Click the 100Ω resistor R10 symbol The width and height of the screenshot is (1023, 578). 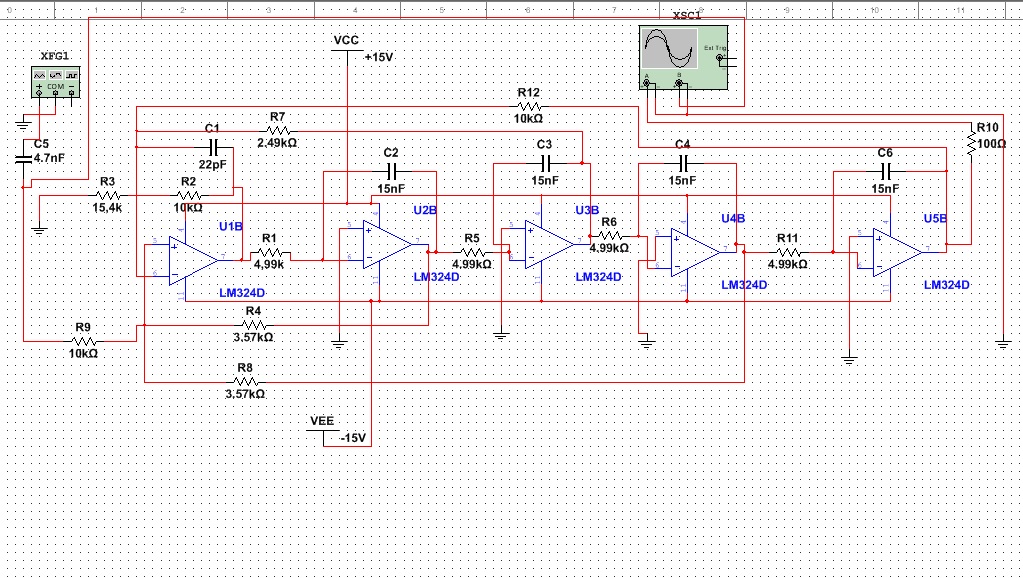tap(970, 146)
